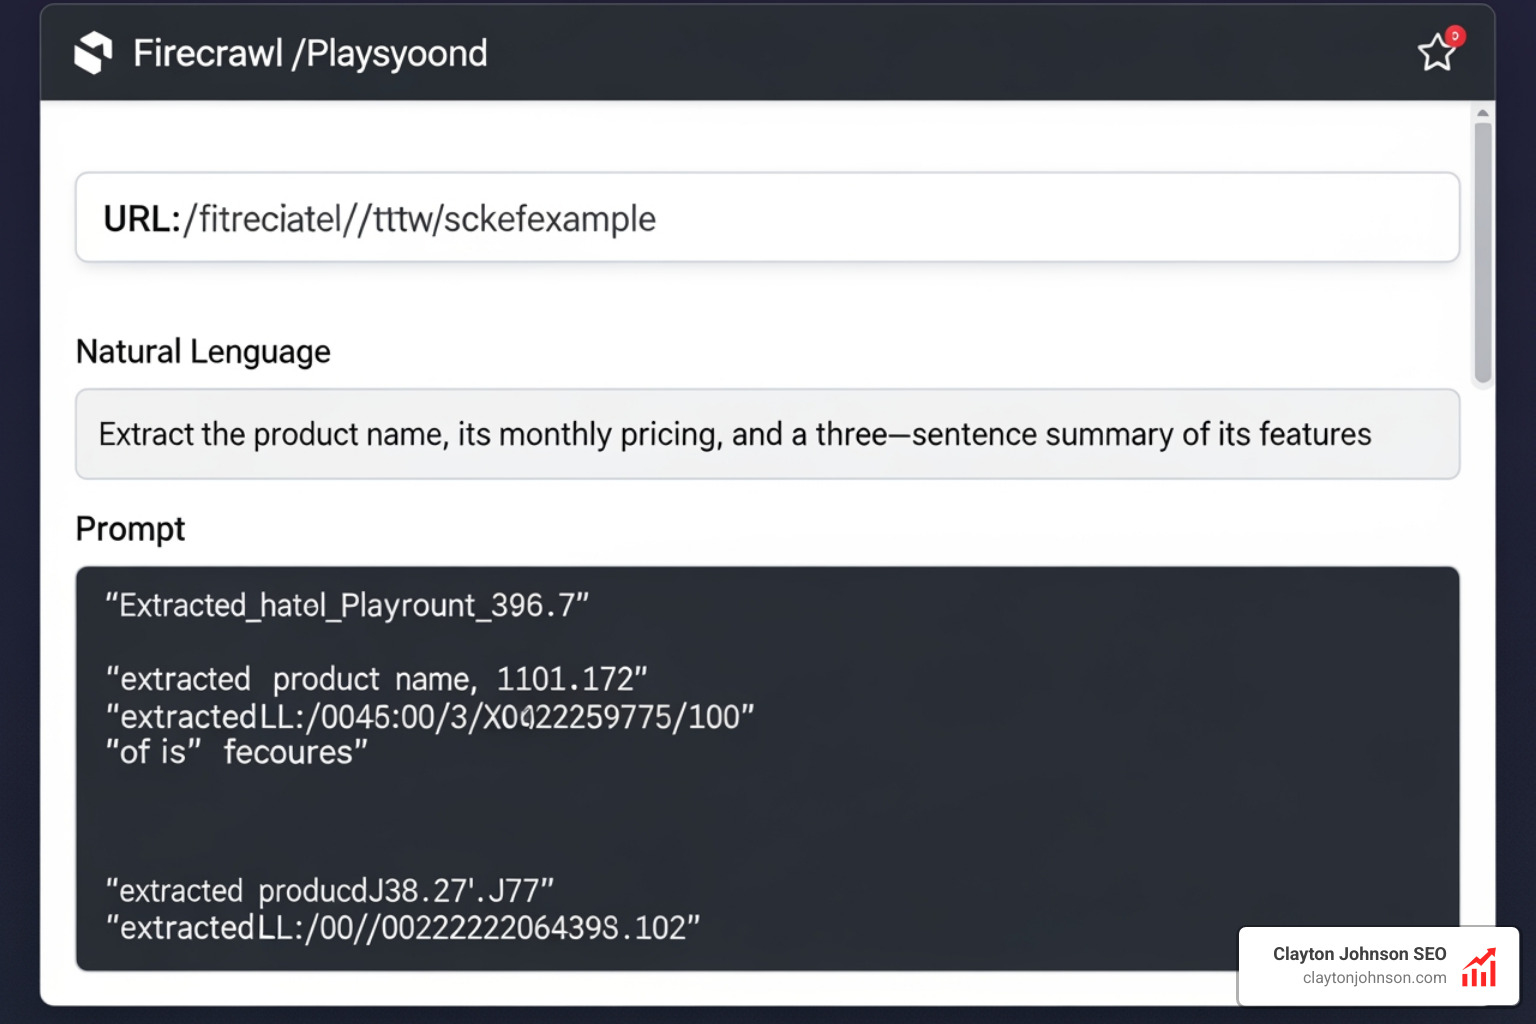Click the Prompt heading
Screen dimensions: 1536x1024
(x=130, y=529)
